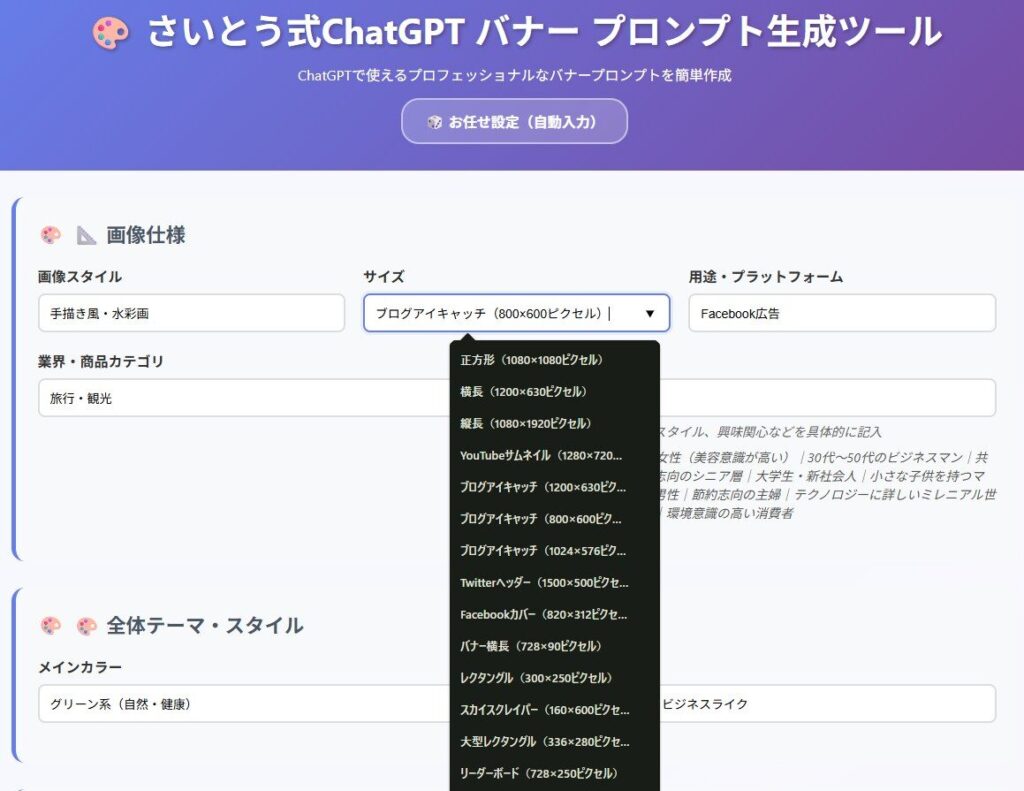Click the first palette icon beside 全体テーマ・スタイル
This screenshot has width=1024, height=791.
(x=51, y=625)
